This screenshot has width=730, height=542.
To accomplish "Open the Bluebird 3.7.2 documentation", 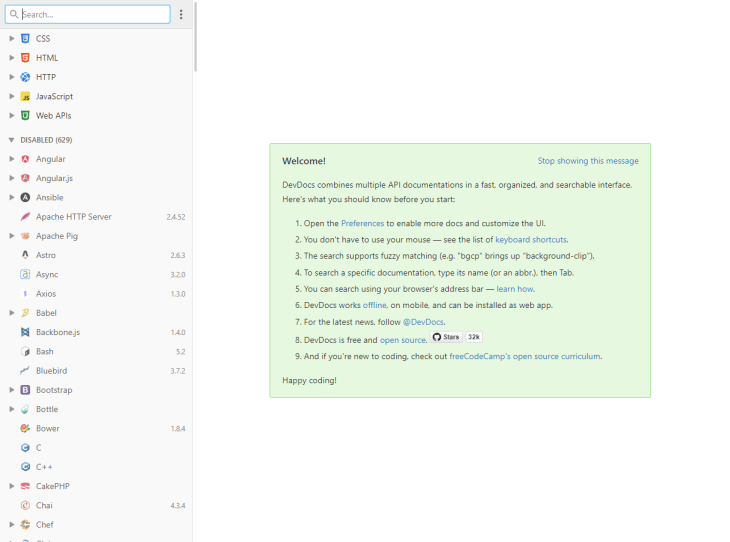I will [52, 371].
